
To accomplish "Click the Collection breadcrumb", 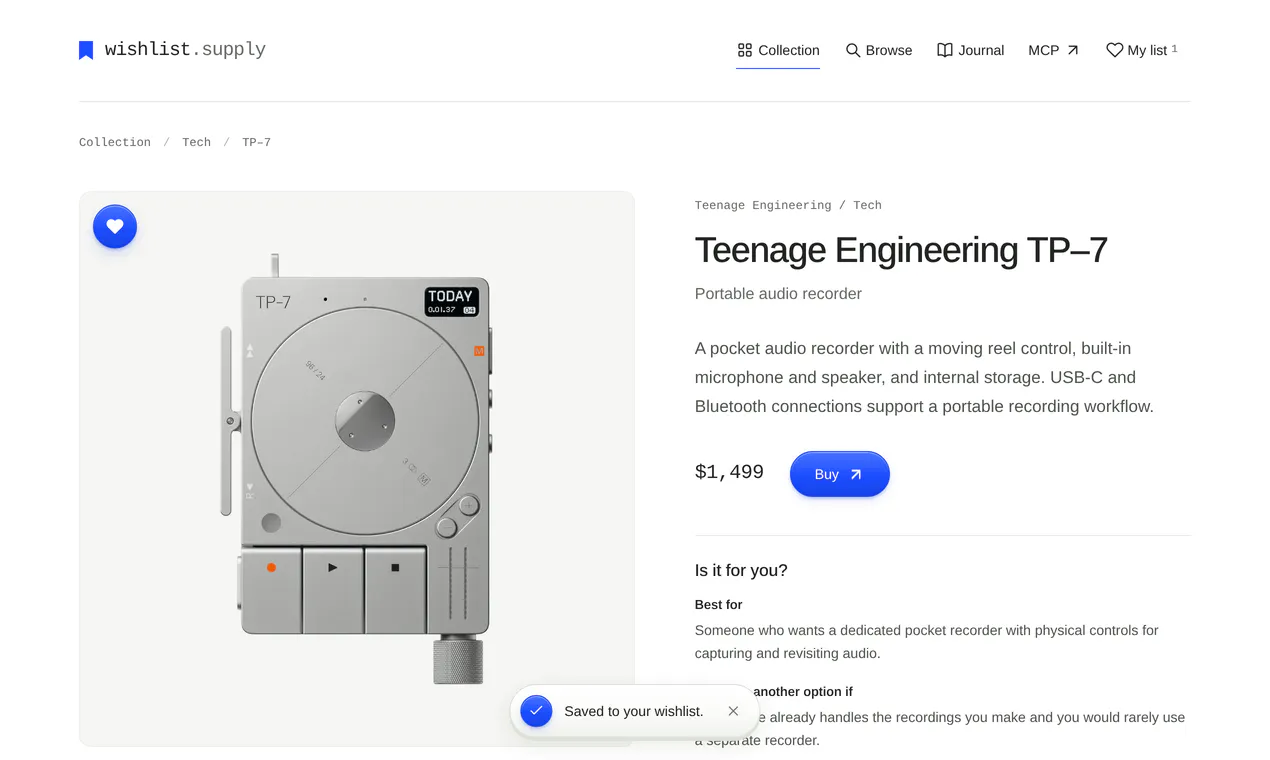I will [115, 142].
